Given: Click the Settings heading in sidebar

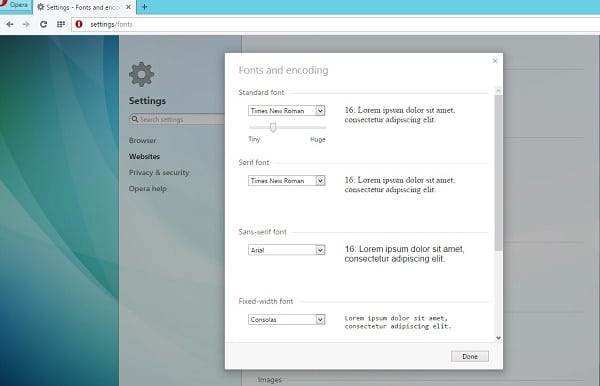Looking at the screenshot, I should coord(147,101).
